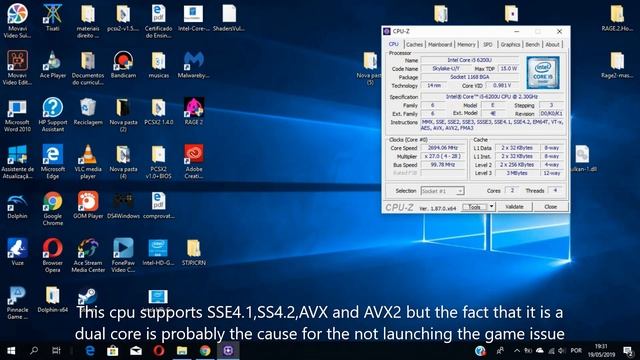Open the DS4Windows desktop icon
Viewport: 640px width, 360px height.
(123, 205)
